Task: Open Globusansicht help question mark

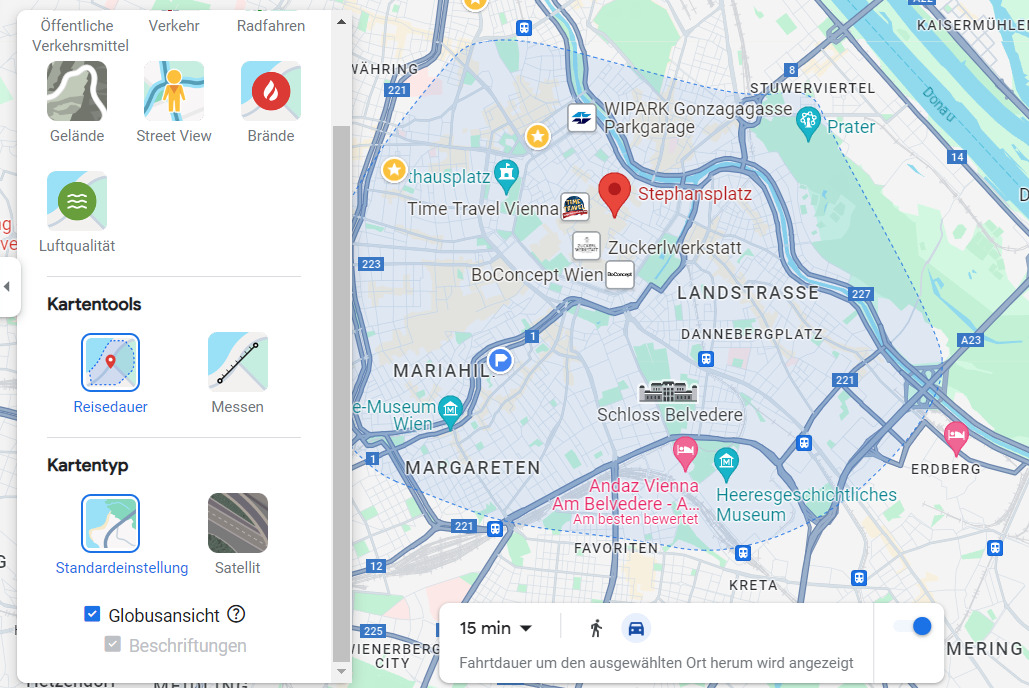Action: click(x=236, y=614)
